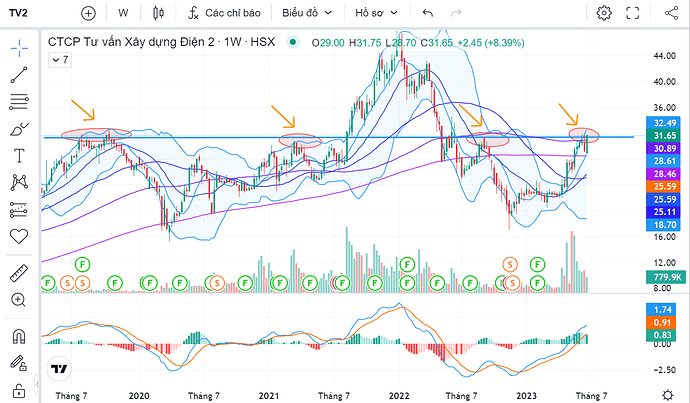Click the S event marker above Tháng 7 2020
Screen dimensions: 690x403
pos(217,283)
